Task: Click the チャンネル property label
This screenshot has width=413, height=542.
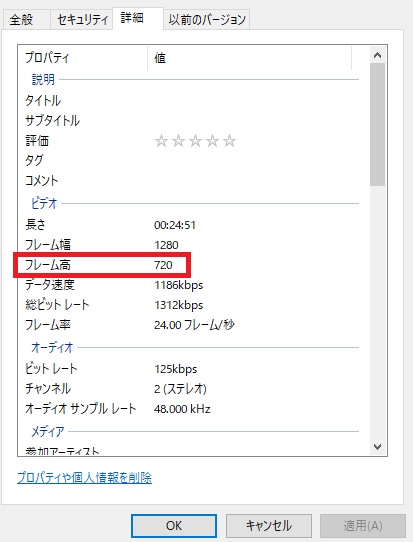Action: [48, 389]
